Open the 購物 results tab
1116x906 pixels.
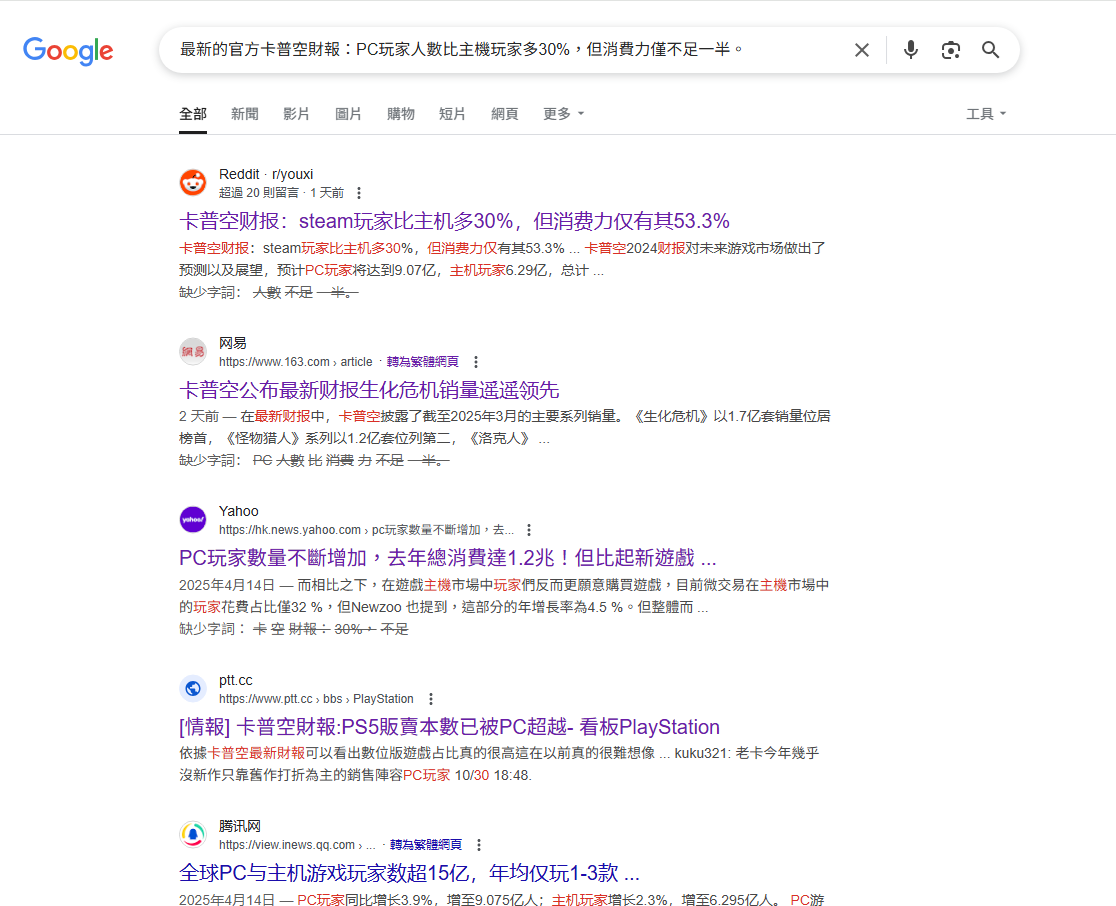point(401,114)
